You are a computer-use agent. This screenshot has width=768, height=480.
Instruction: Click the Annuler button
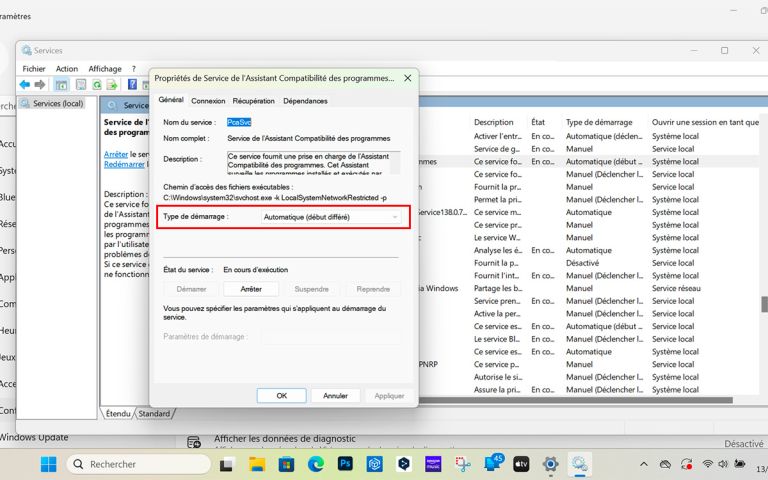click(335, 395)
